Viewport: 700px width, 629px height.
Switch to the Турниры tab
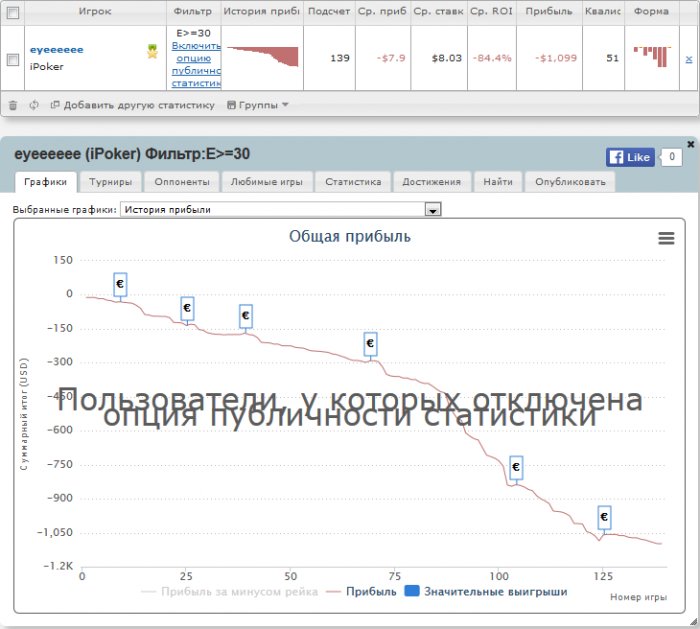tap(111, 182)
